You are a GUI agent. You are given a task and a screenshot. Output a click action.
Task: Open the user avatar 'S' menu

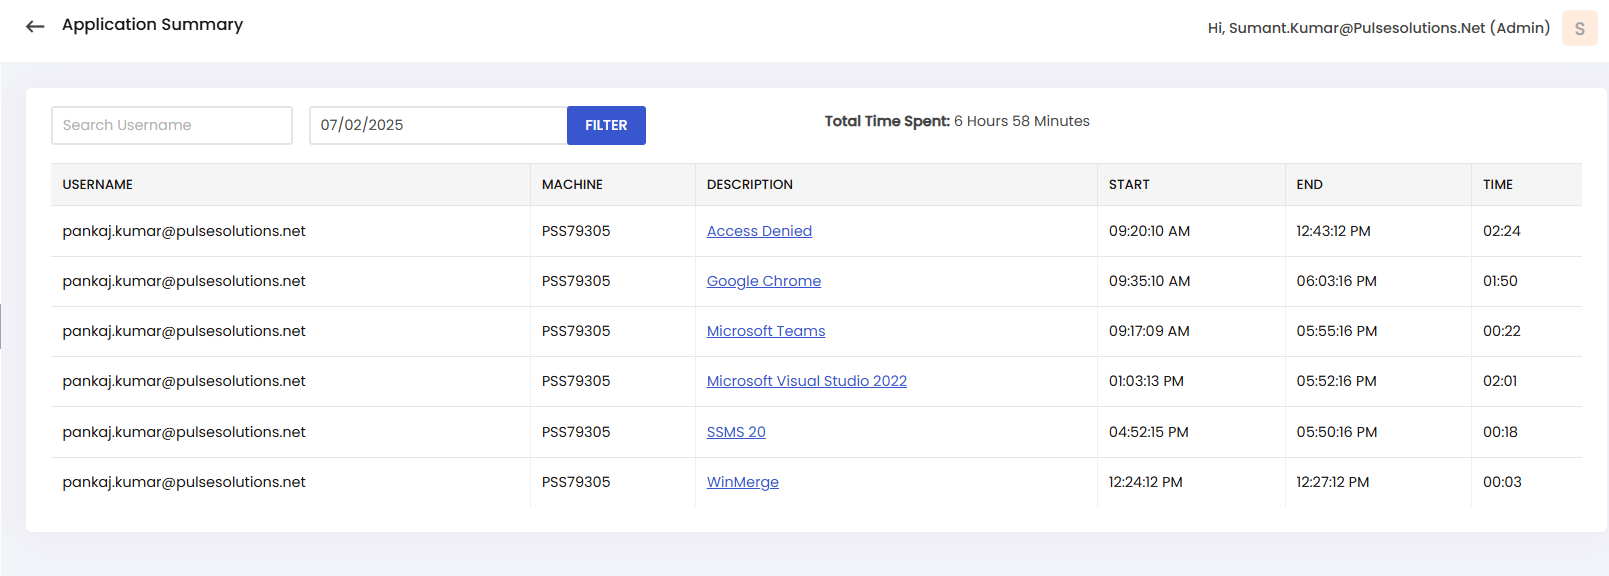pos(1579,28)
